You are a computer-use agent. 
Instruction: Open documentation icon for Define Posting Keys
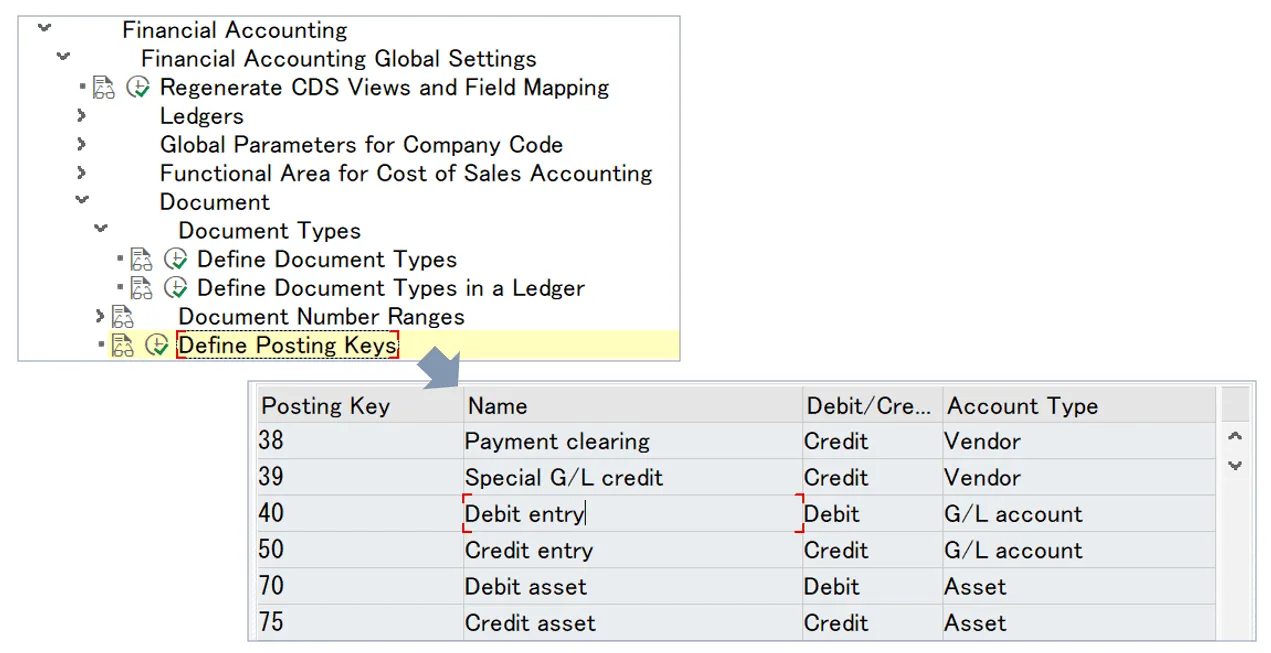coord(122,344)
